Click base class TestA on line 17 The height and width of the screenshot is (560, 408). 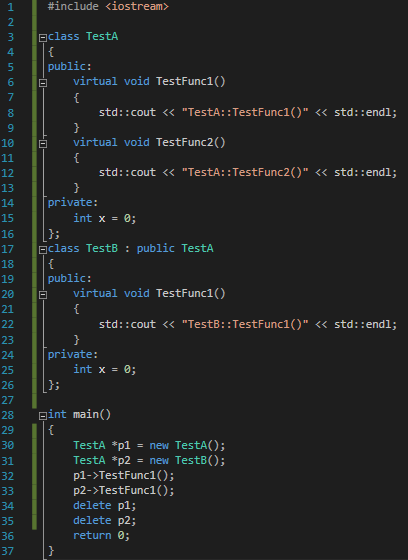point(197,248)
